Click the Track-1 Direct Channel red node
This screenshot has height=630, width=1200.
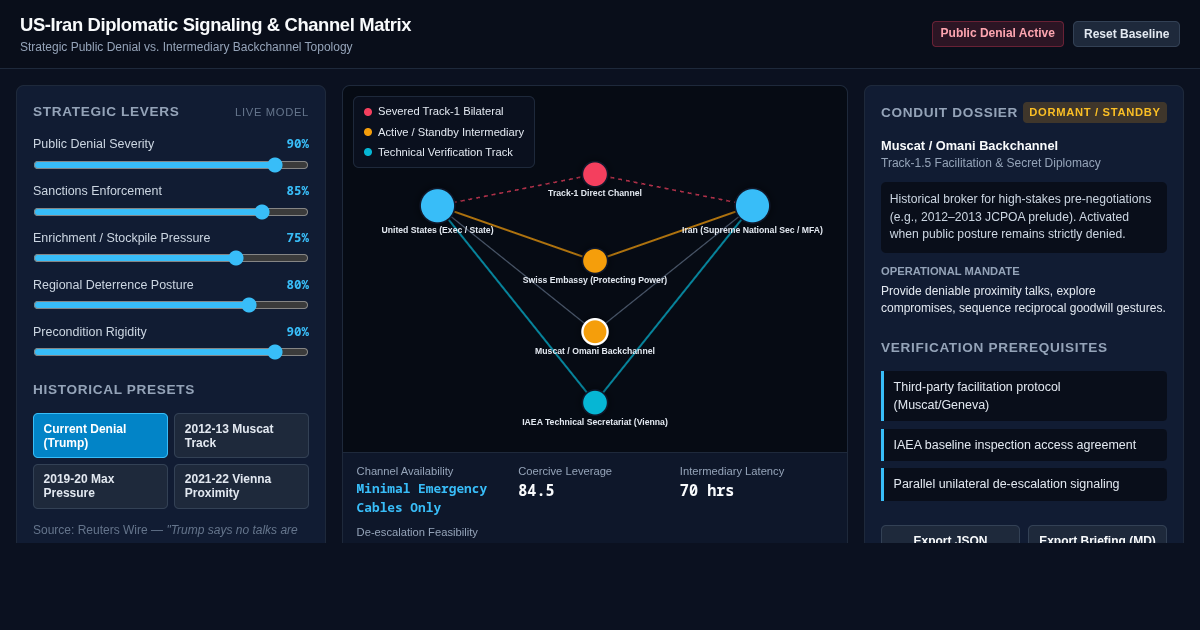(x=595, y=174)
